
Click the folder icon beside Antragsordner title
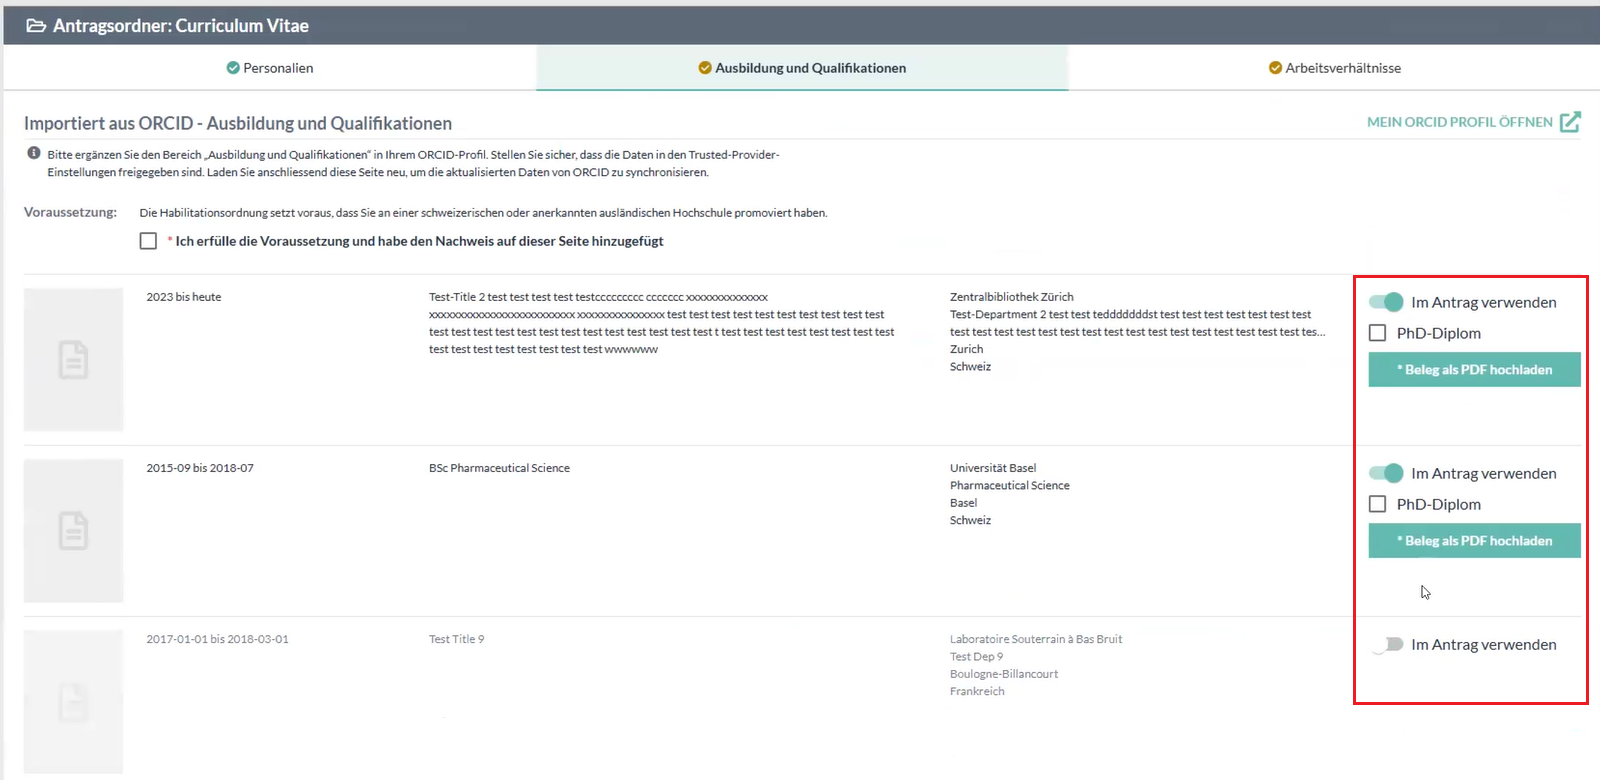[36, 26]
